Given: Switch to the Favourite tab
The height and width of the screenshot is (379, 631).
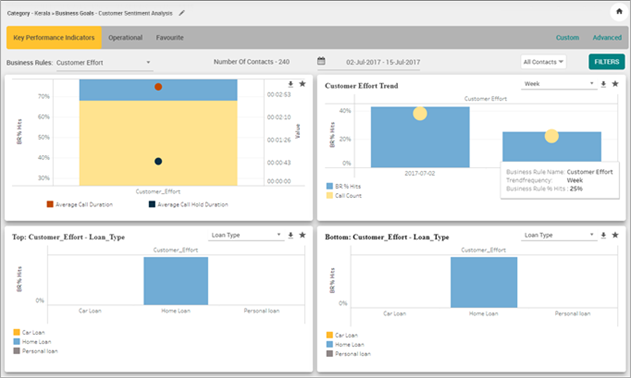Looking at the screenshot, I should coord(170,38).
